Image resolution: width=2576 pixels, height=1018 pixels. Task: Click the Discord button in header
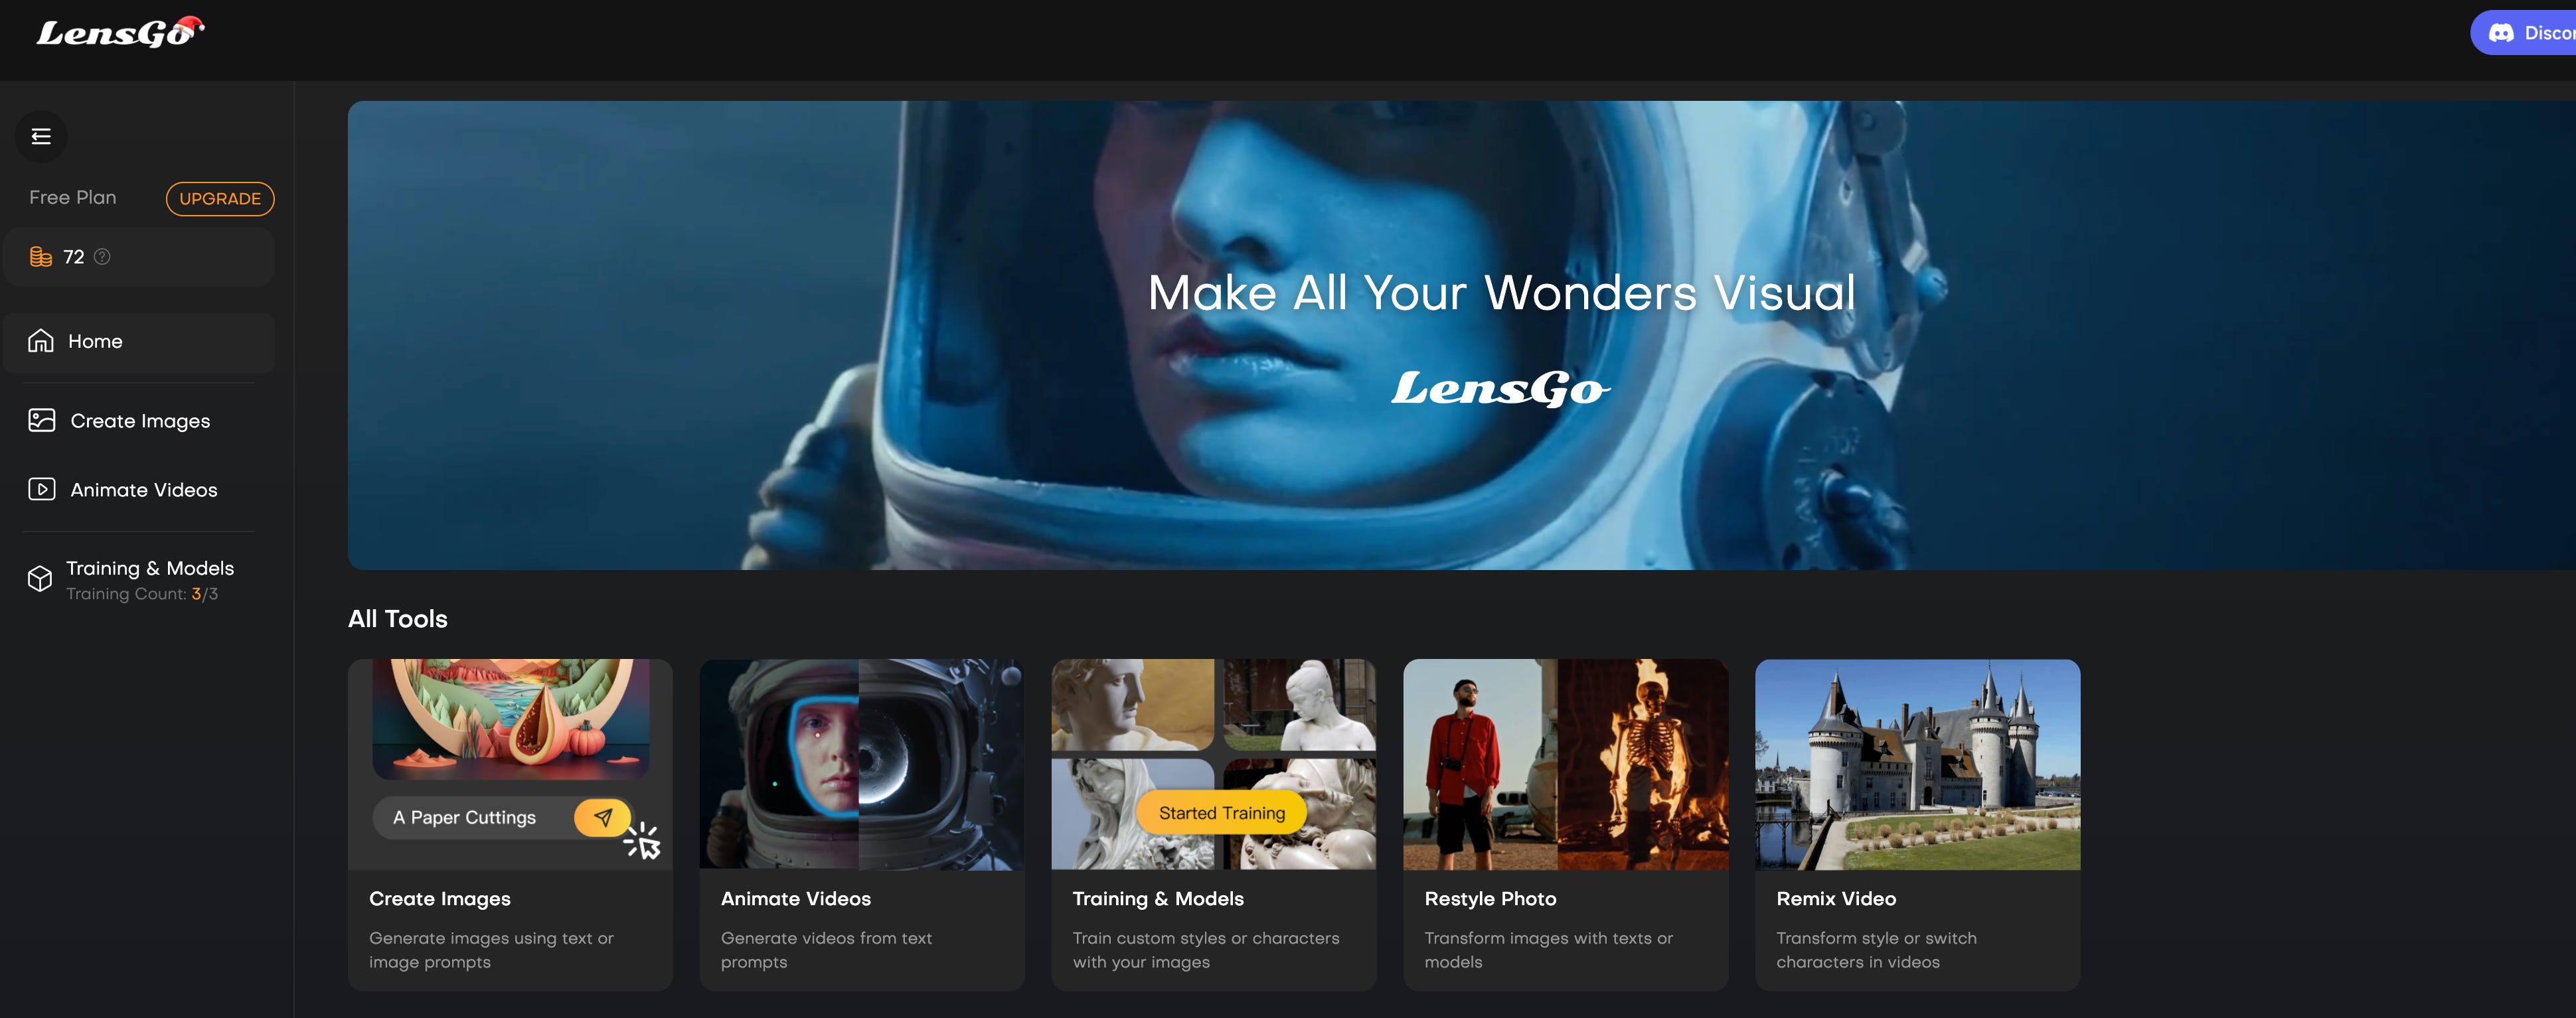pos(2523,33)
